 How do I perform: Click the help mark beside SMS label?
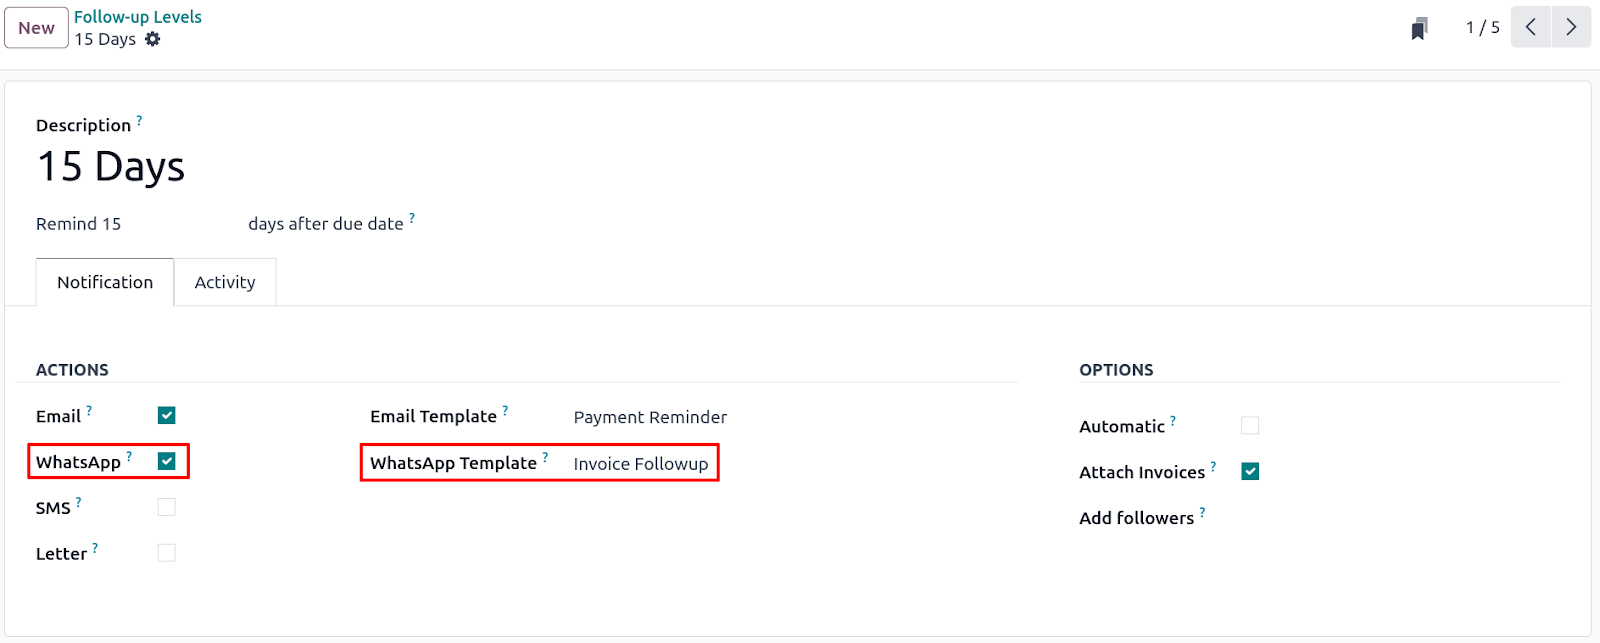(79, 502)
